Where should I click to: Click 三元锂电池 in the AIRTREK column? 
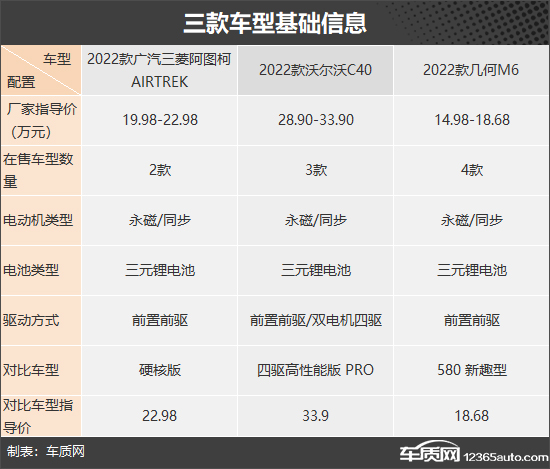[x=160, y=270]
